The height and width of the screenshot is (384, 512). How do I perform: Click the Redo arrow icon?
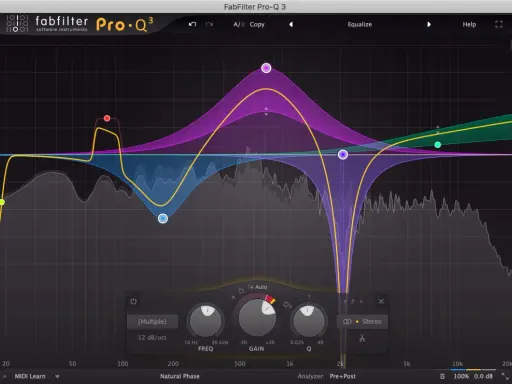click(x=209, y=24)
